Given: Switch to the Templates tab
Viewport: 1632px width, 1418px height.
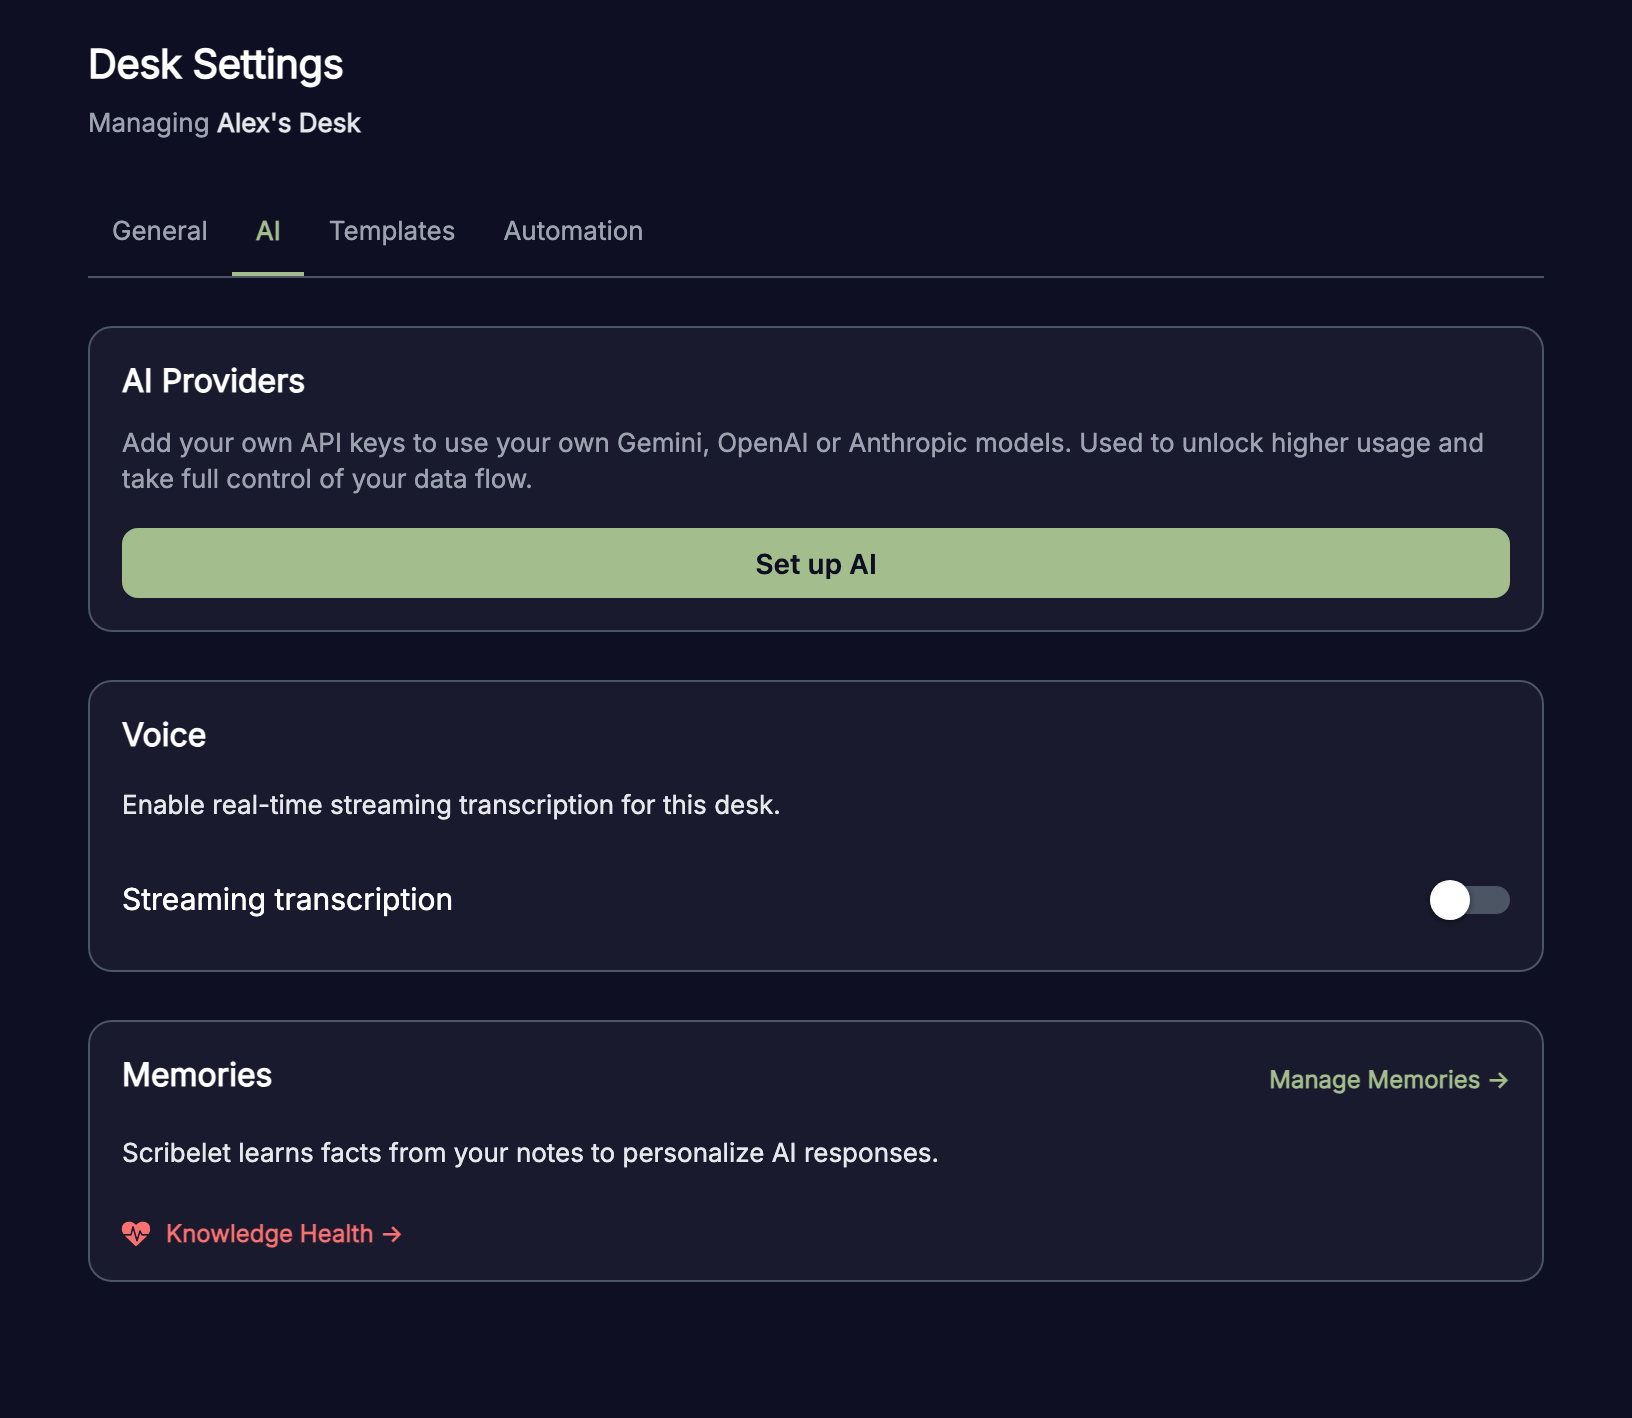Looking at the screenshot, I should pyautogui.click(x=392, y=231).
